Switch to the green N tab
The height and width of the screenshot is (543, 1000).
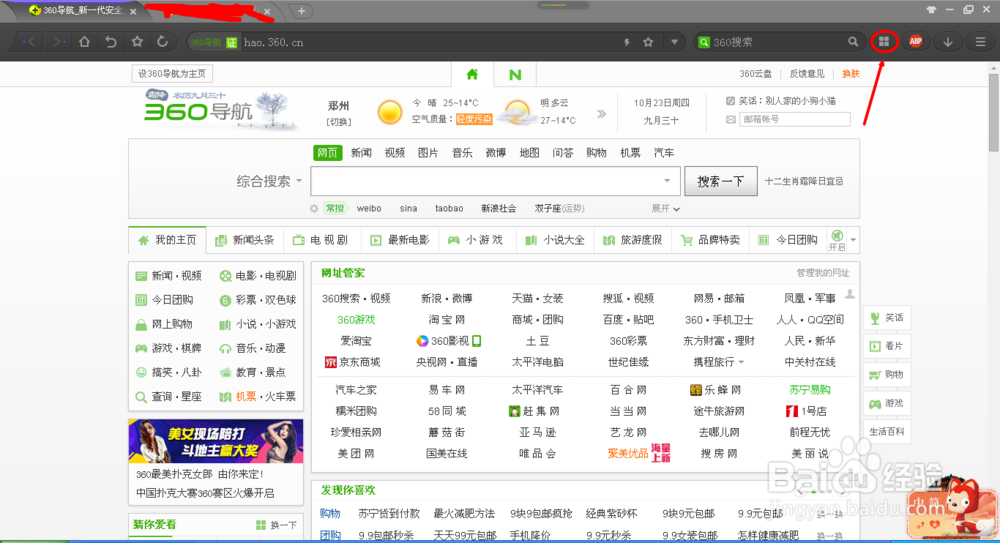click(x=515, y=75)
